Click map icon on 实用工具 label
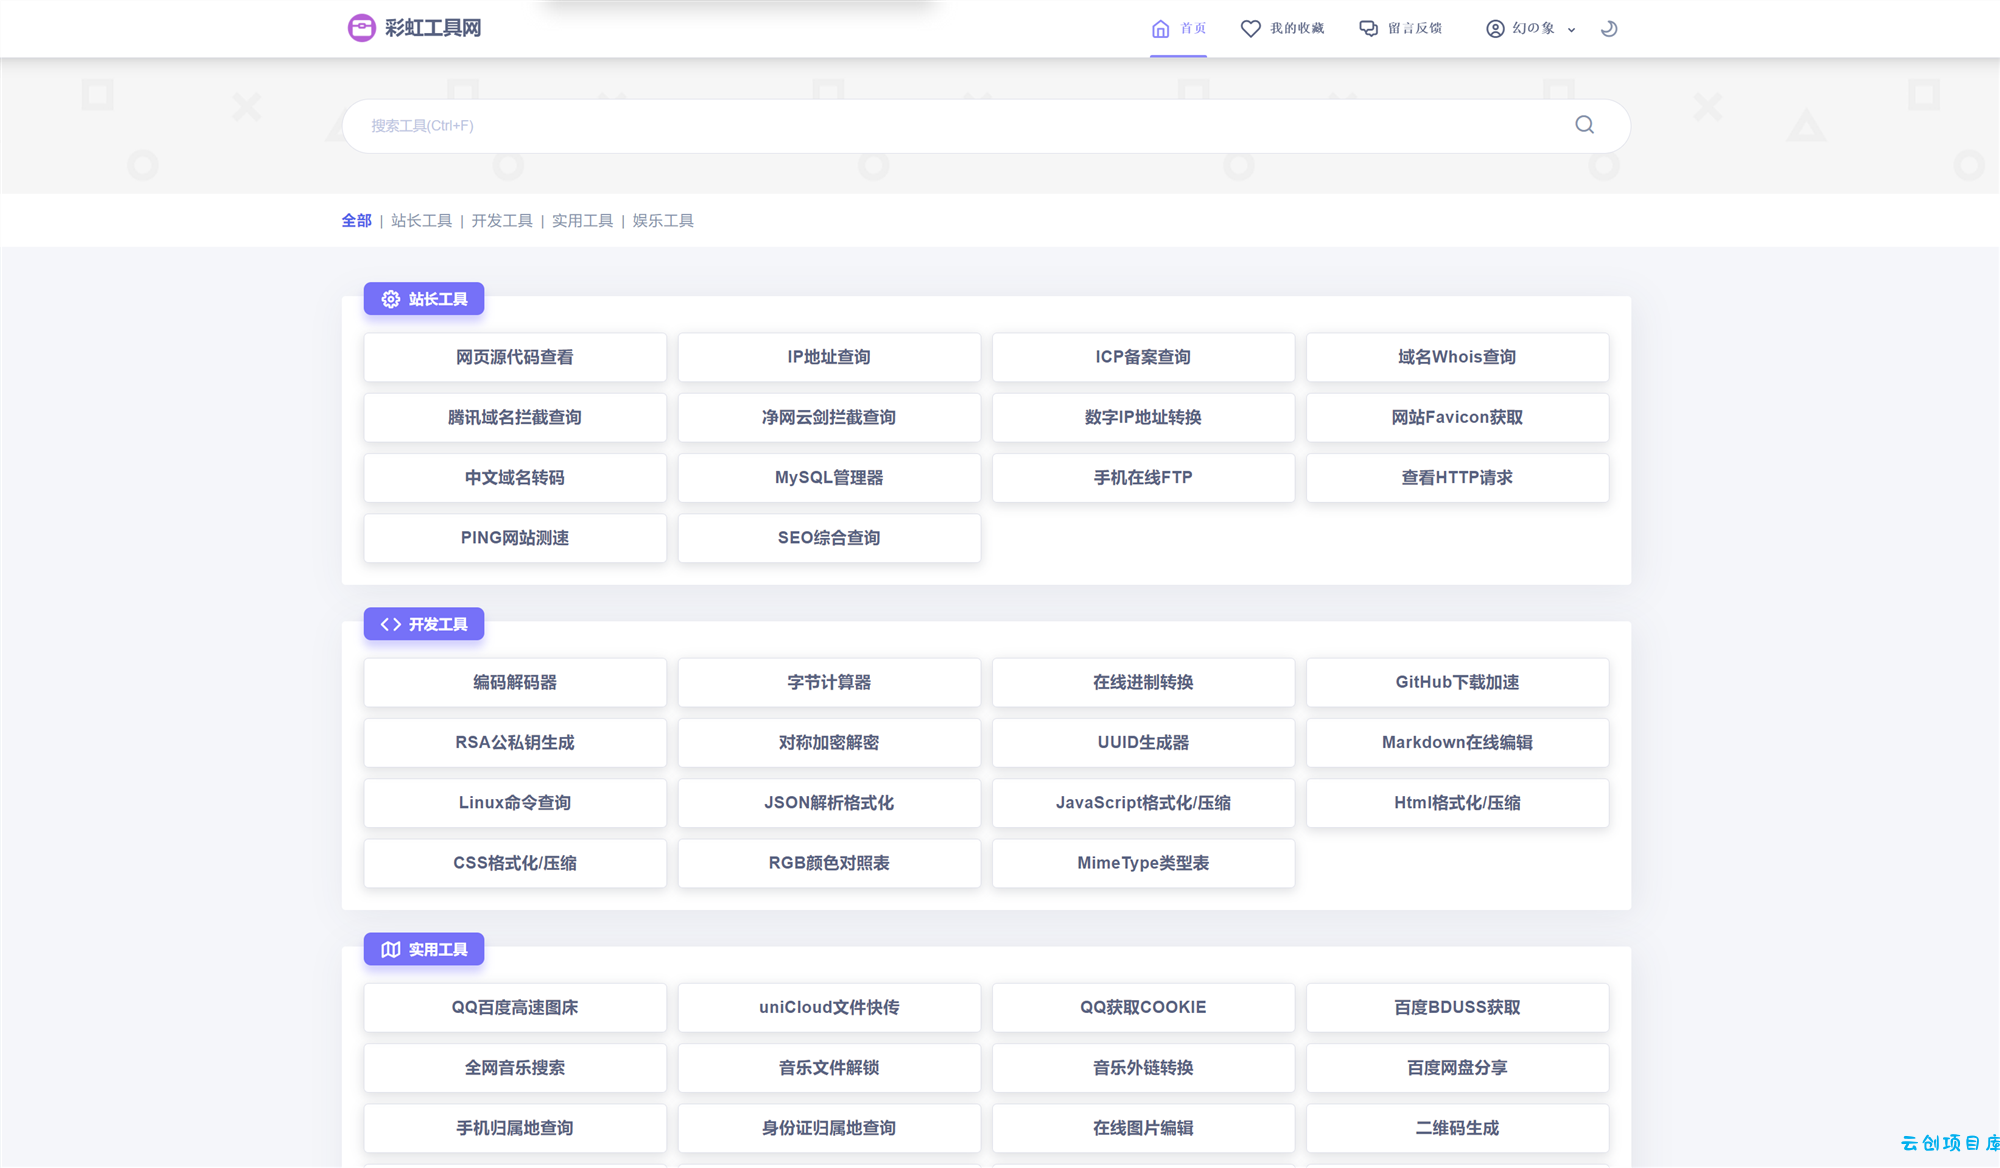 click(x=391, y=949)
